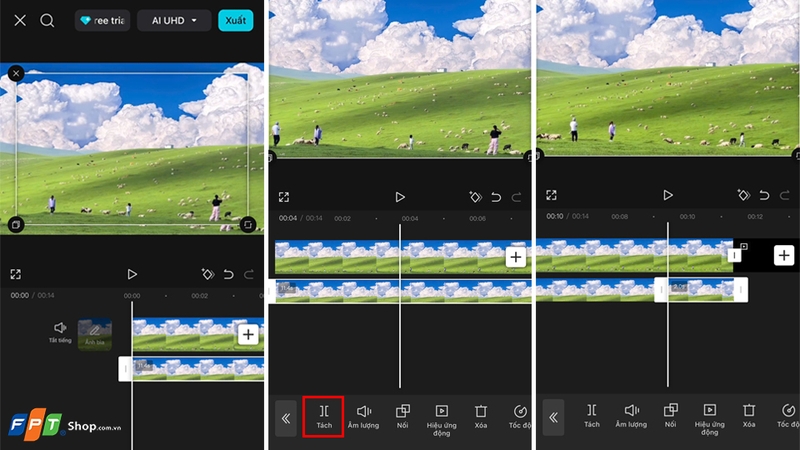Mute clip audio with Tắt tiếng
Viewport: 800px width, 450px height.
point(60,332)
